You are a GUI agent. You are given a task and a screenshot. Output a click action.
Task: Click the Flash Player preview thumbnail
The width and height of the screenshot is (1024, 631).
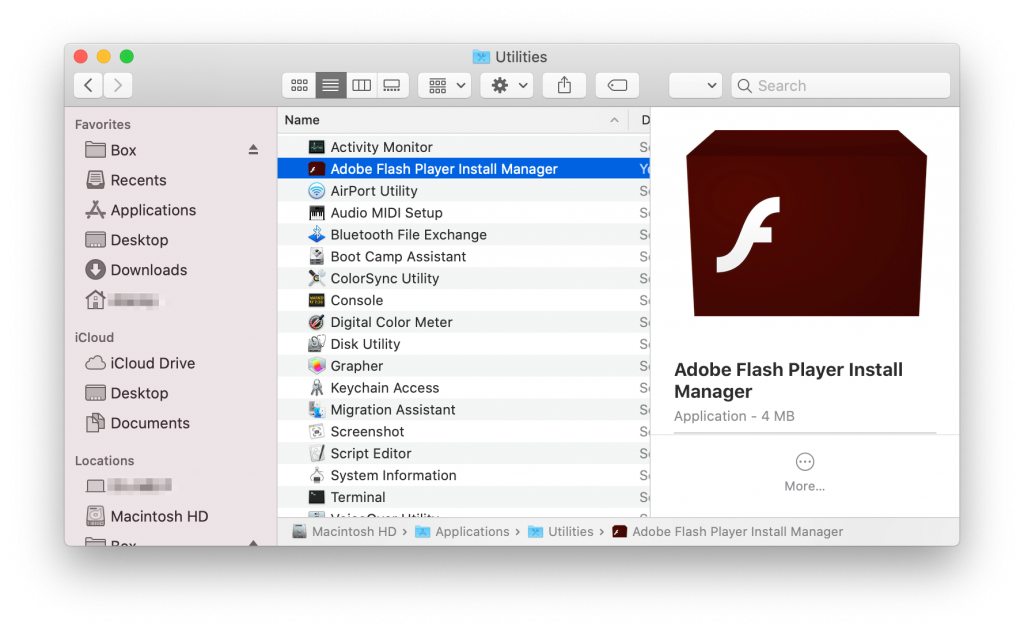[x=807, y=223]
